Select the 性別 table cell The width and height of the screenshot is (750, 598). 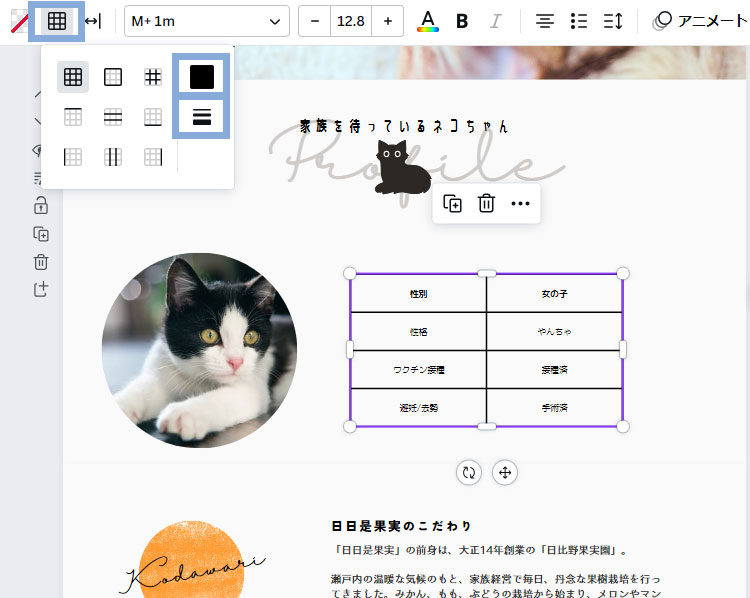(418, 293)
